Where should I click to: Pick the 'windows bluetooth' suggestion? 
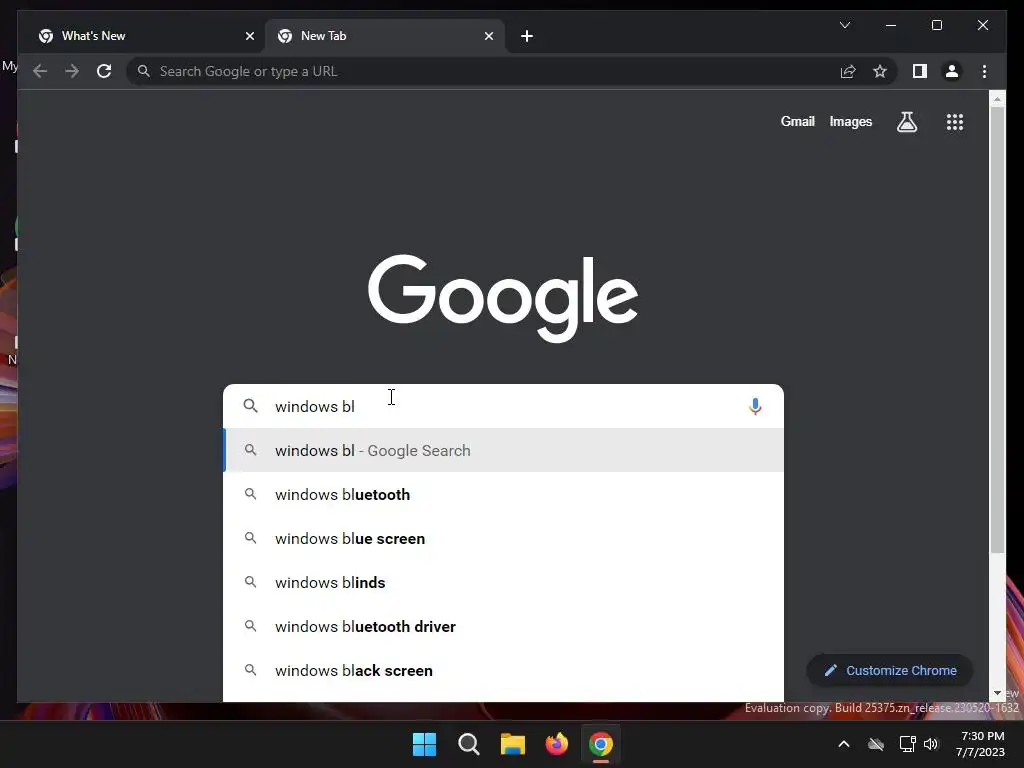pos(504,494)
